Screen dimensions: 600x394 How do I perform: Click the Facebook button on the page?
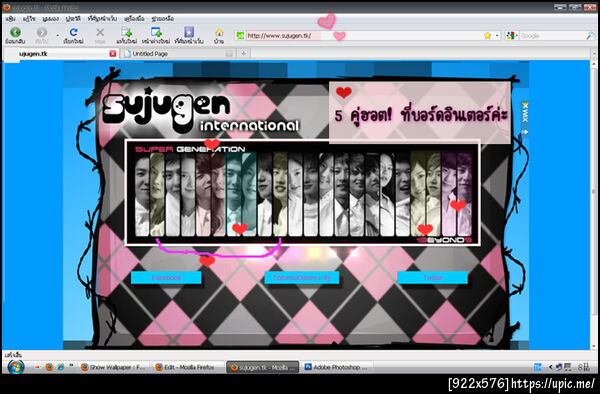(x=166, y=278)
